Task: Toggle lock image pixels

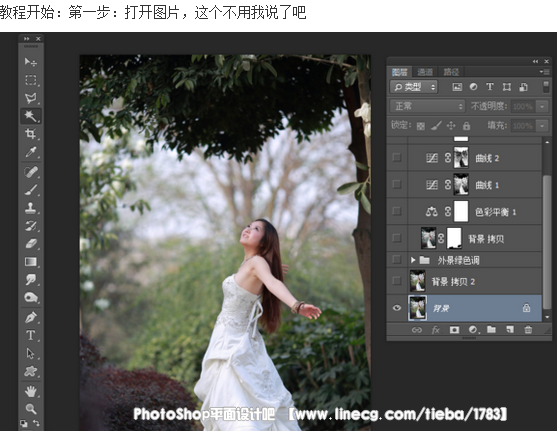Action: tap(436, 125)
